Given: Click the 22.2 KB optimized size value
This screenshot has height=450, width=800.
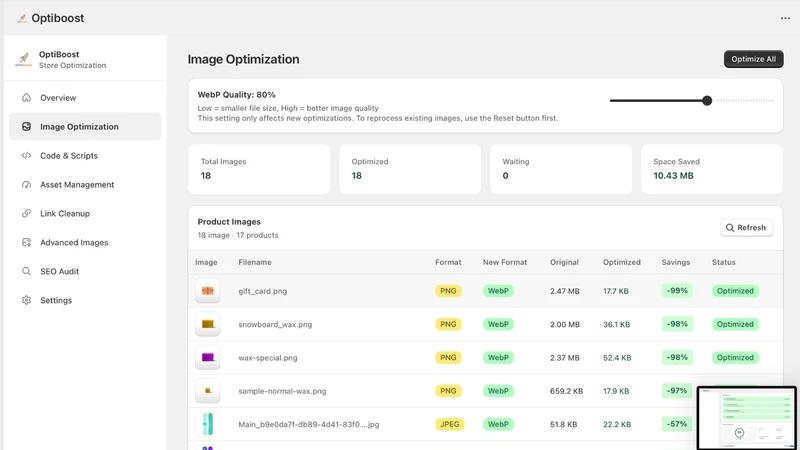Looking at the screenshot, I should (617, 424).
